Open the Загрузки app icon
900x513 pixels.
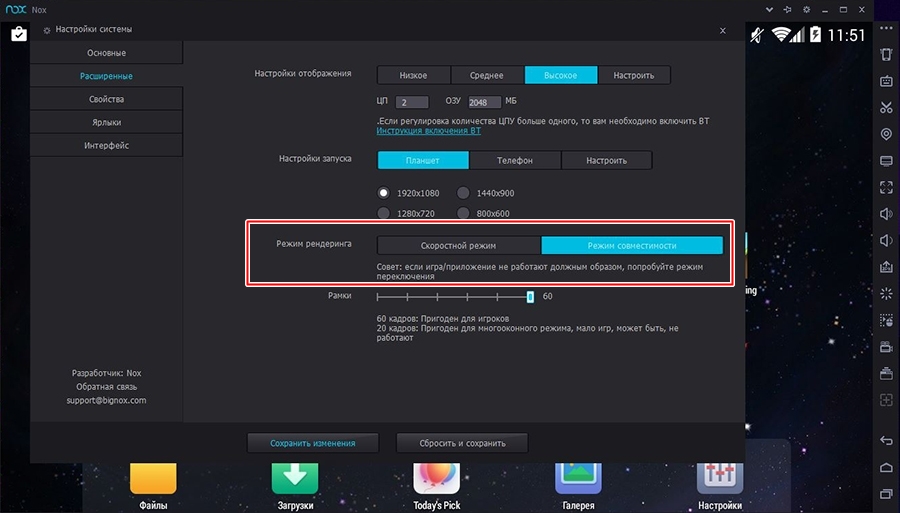[x=295, y=479]
